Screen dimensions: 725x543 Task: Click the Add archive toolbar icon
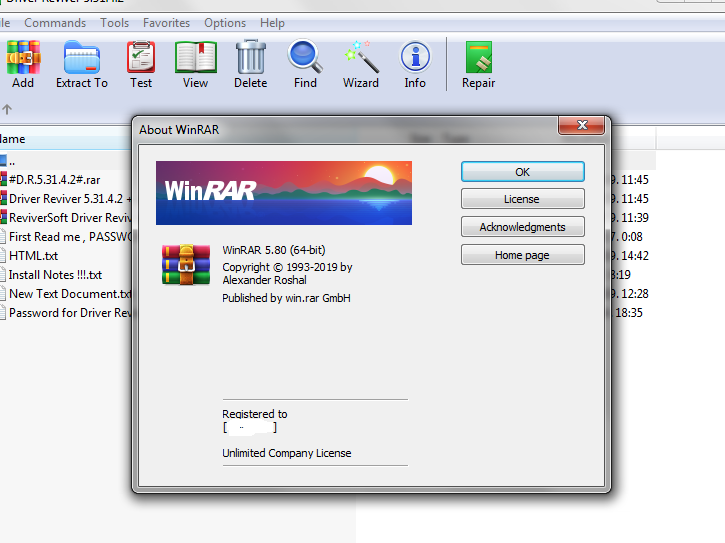pyautogui.click(x=23, y=64)
